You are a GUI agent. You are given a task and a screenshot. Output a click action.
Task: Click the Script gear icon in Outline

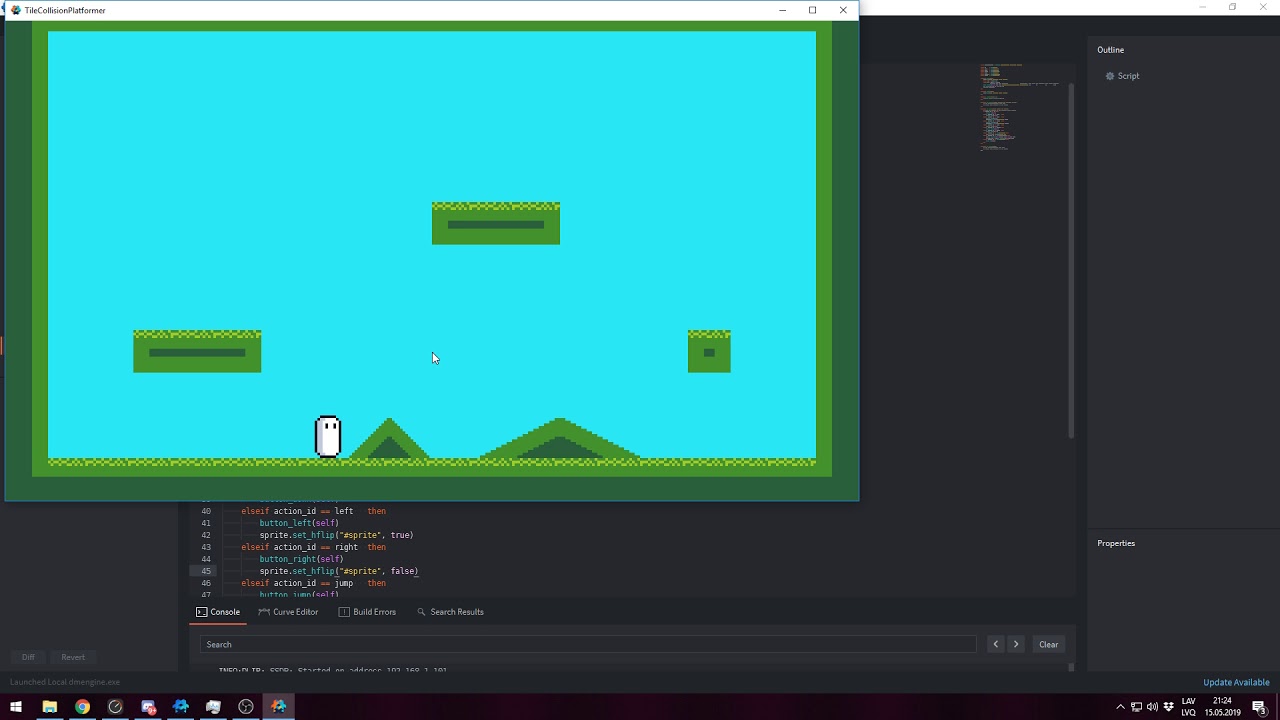click(1110, 76)
